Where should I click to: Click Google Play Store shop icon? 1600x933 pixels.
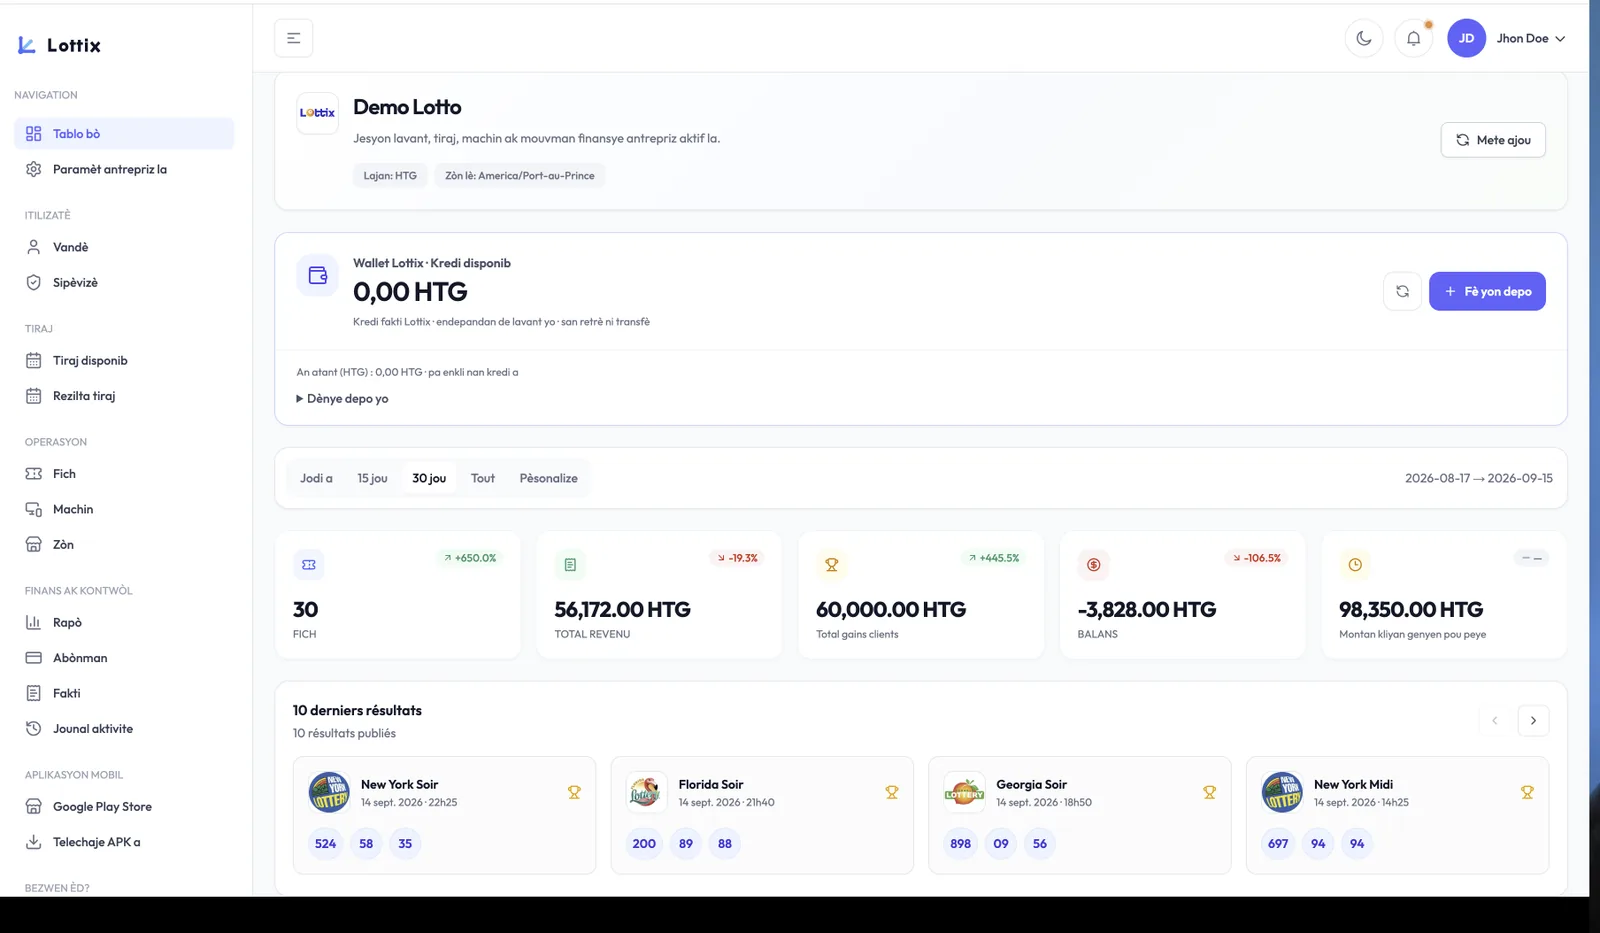(x=33, y=806)
